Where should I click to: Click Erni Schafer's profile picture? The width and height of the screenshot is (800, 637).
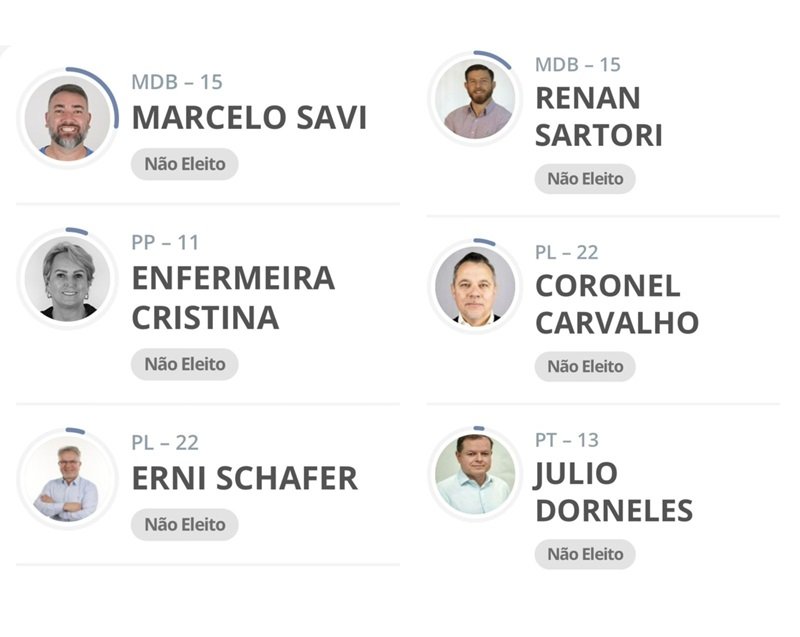67,479
